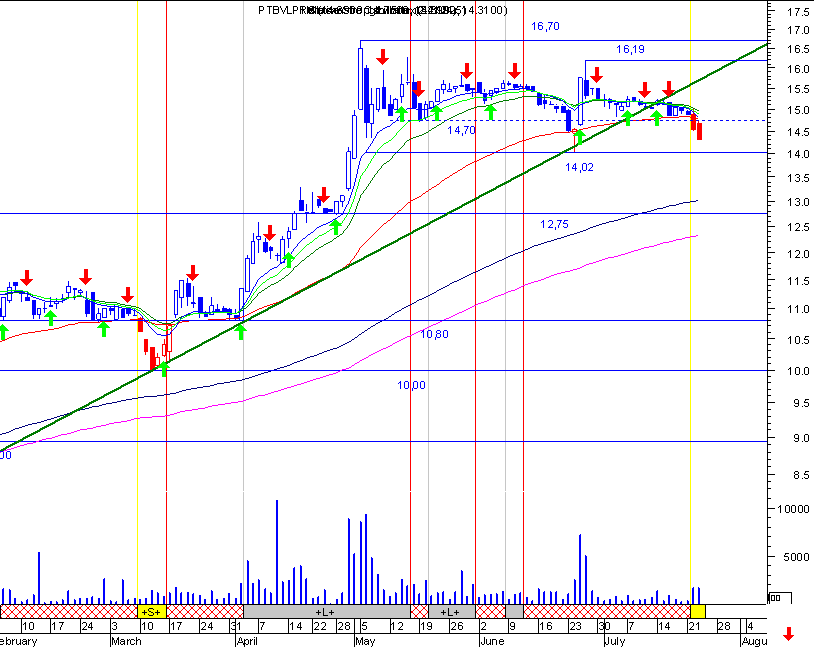
Task: Click the 12,75 level label
Action: 554,224
